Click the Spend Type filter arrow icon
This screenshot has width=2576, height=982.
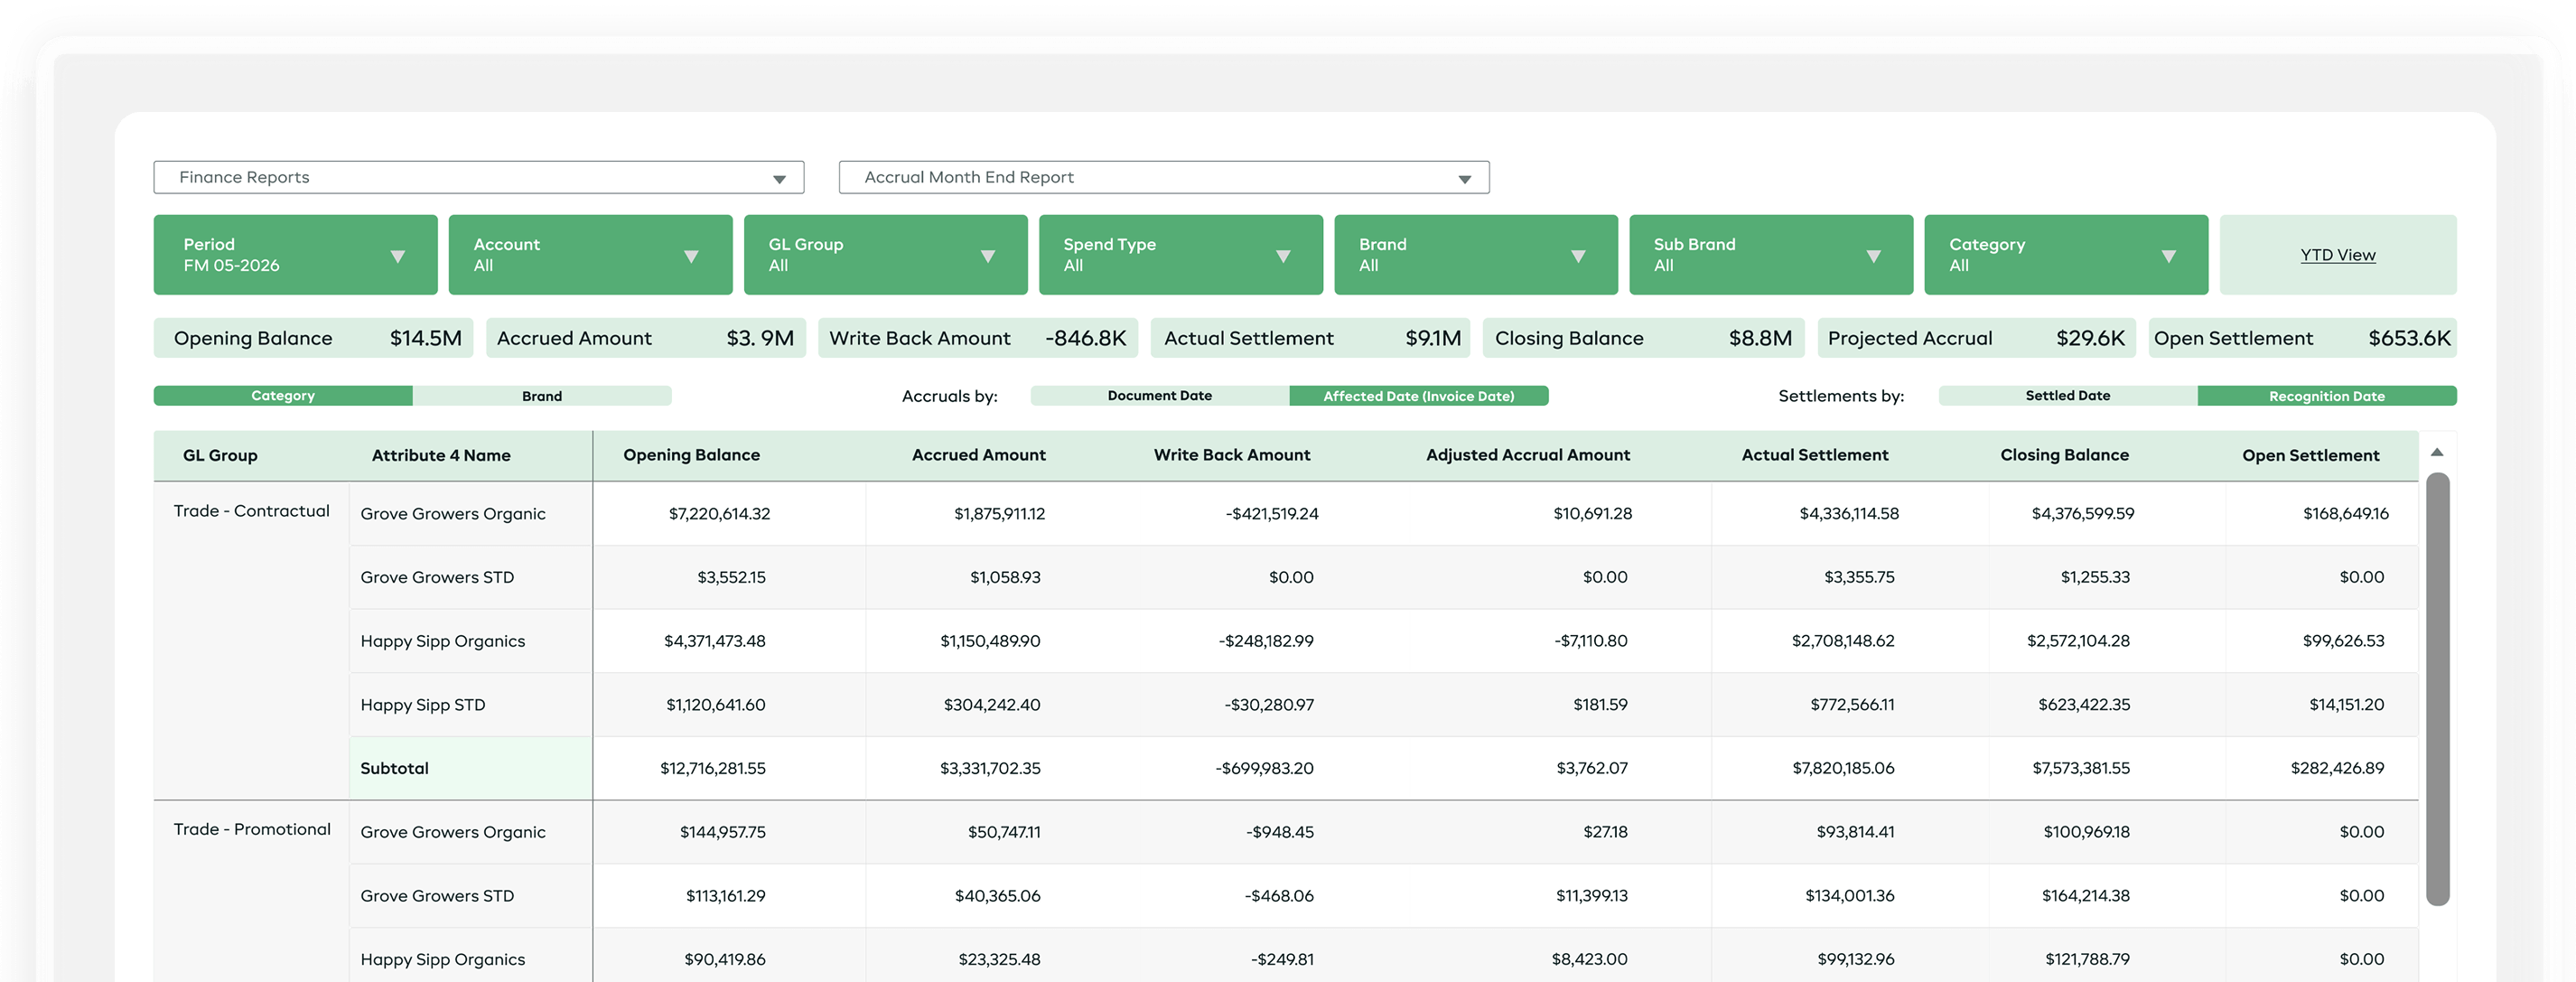[1283, 257]
